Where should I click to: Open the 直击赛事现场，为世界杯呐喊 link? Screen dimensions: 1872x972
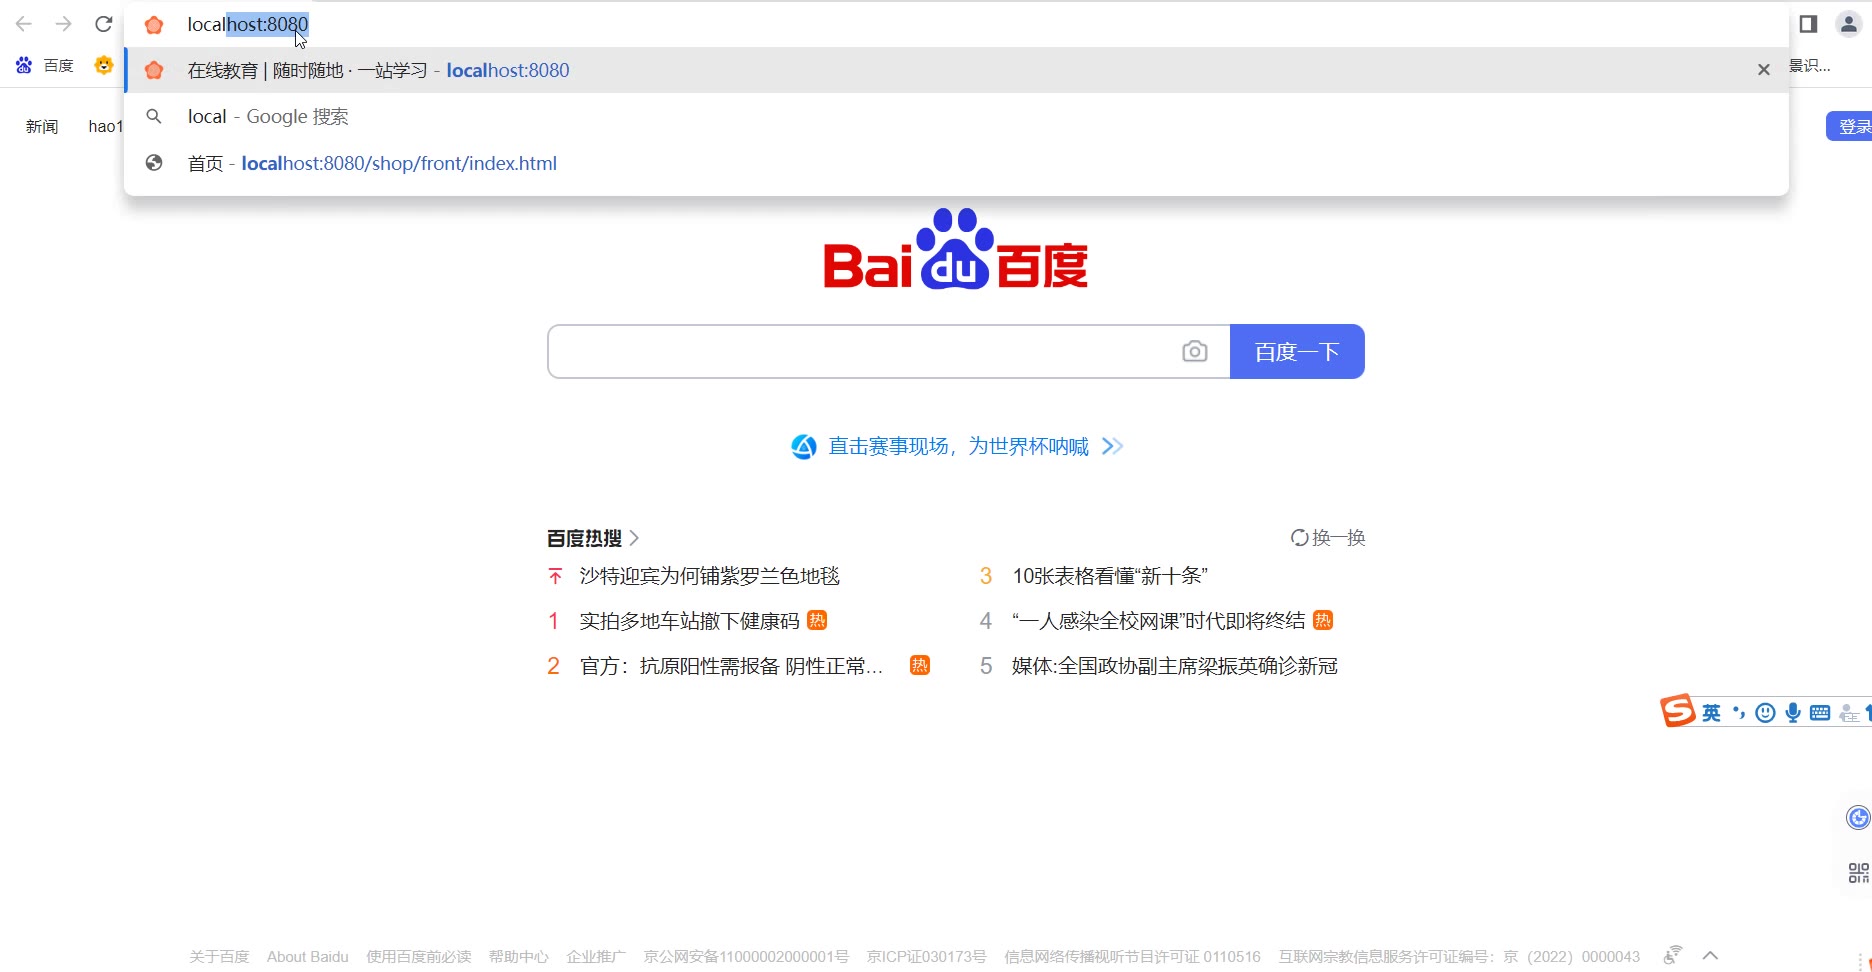click(x=959, y=446)
